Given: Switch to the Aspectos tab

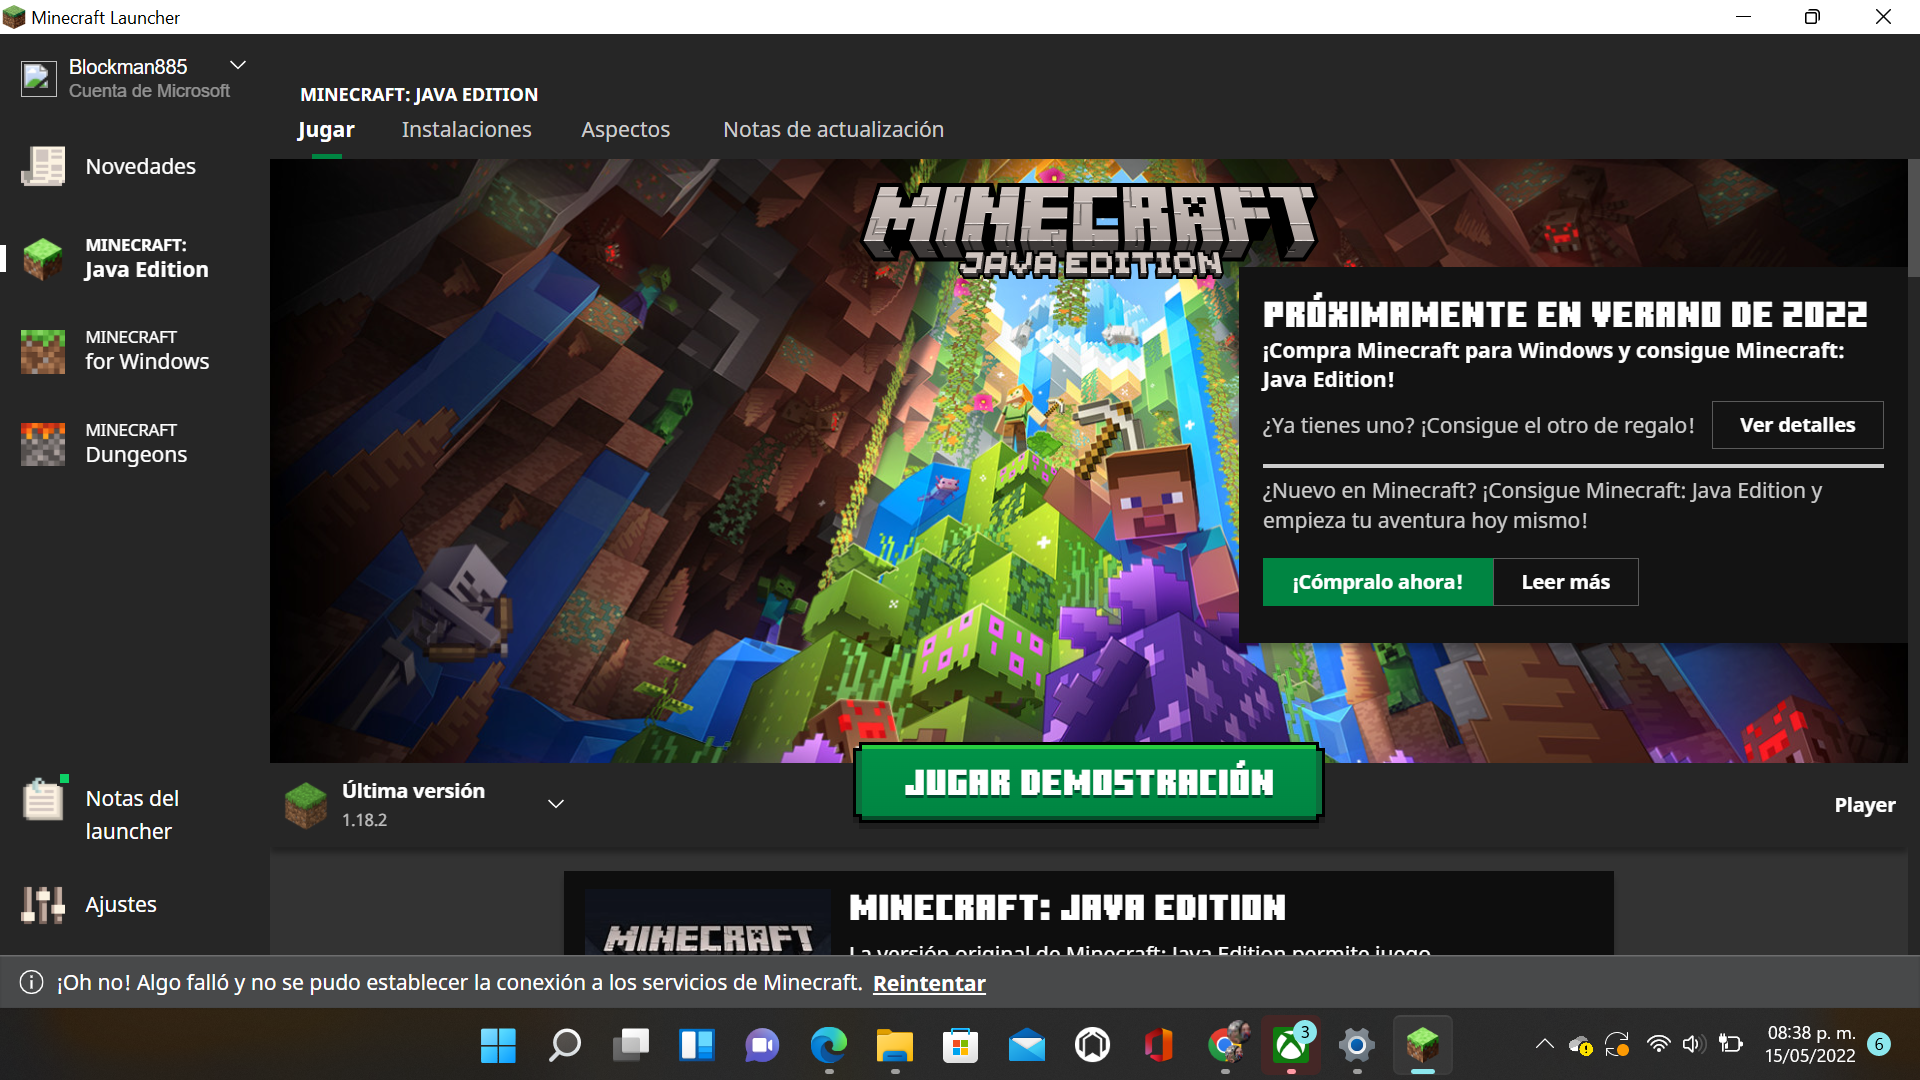Looking at the screenshot, I should pos(625,130).
